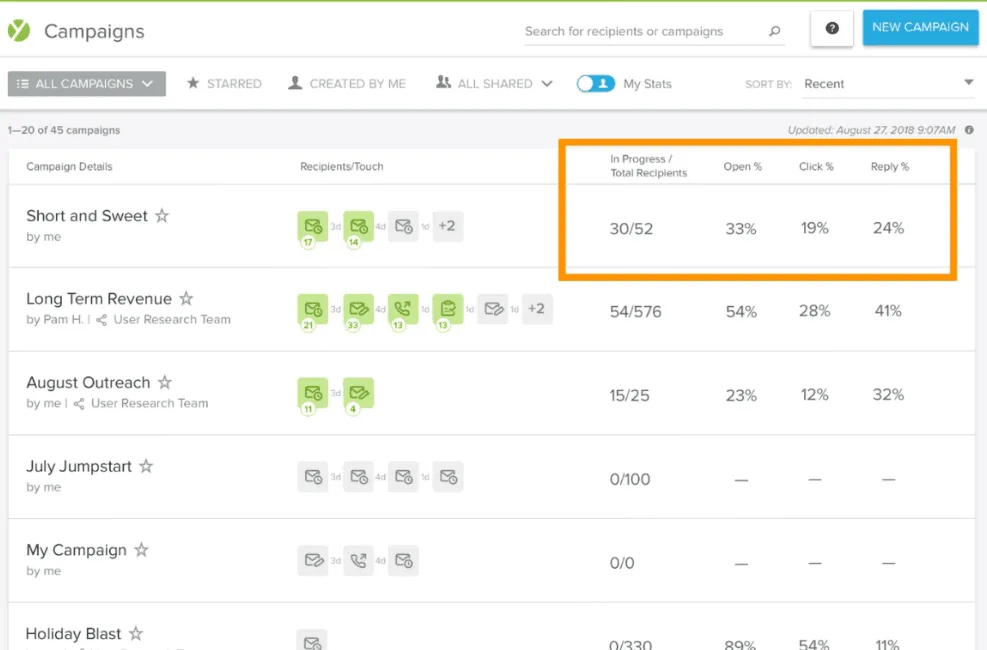Viewport: 987px width, 650px height.
Task: Open help via the question mark icon
Action: 831,28
